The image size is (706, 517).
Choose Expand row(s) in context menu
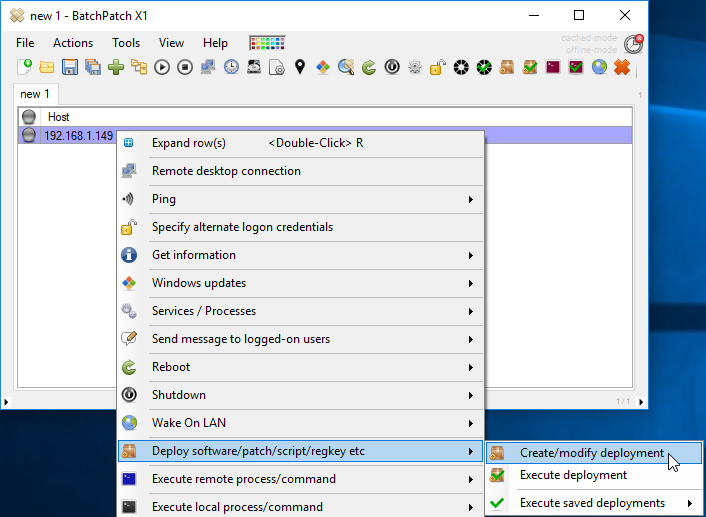pos(300,143)
